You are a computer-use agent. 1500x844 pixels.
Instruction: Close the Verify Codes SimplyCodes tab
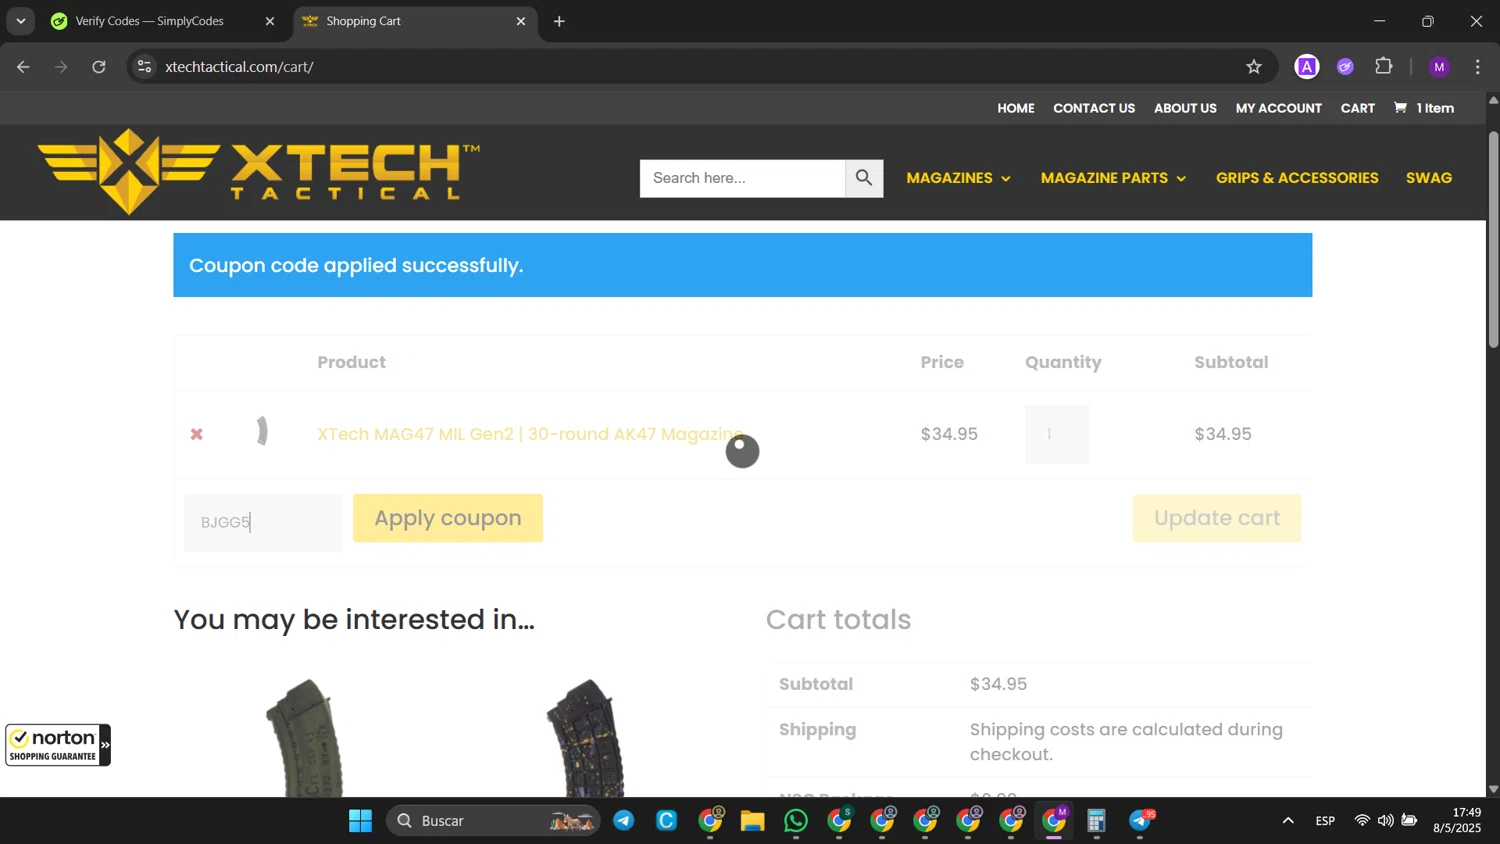click(x=269, y=21)
